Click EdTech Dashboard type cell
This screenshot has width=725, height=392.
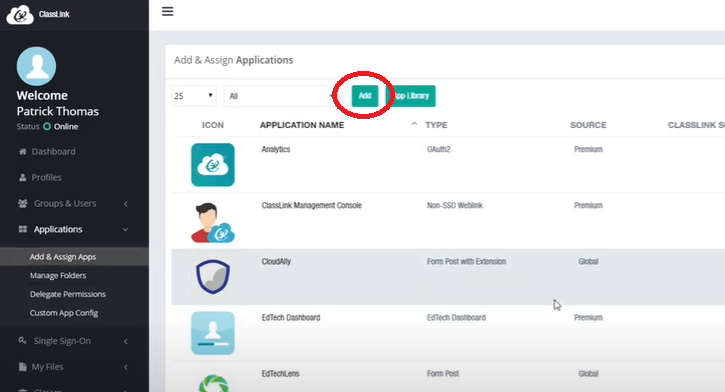click(456, 318)
